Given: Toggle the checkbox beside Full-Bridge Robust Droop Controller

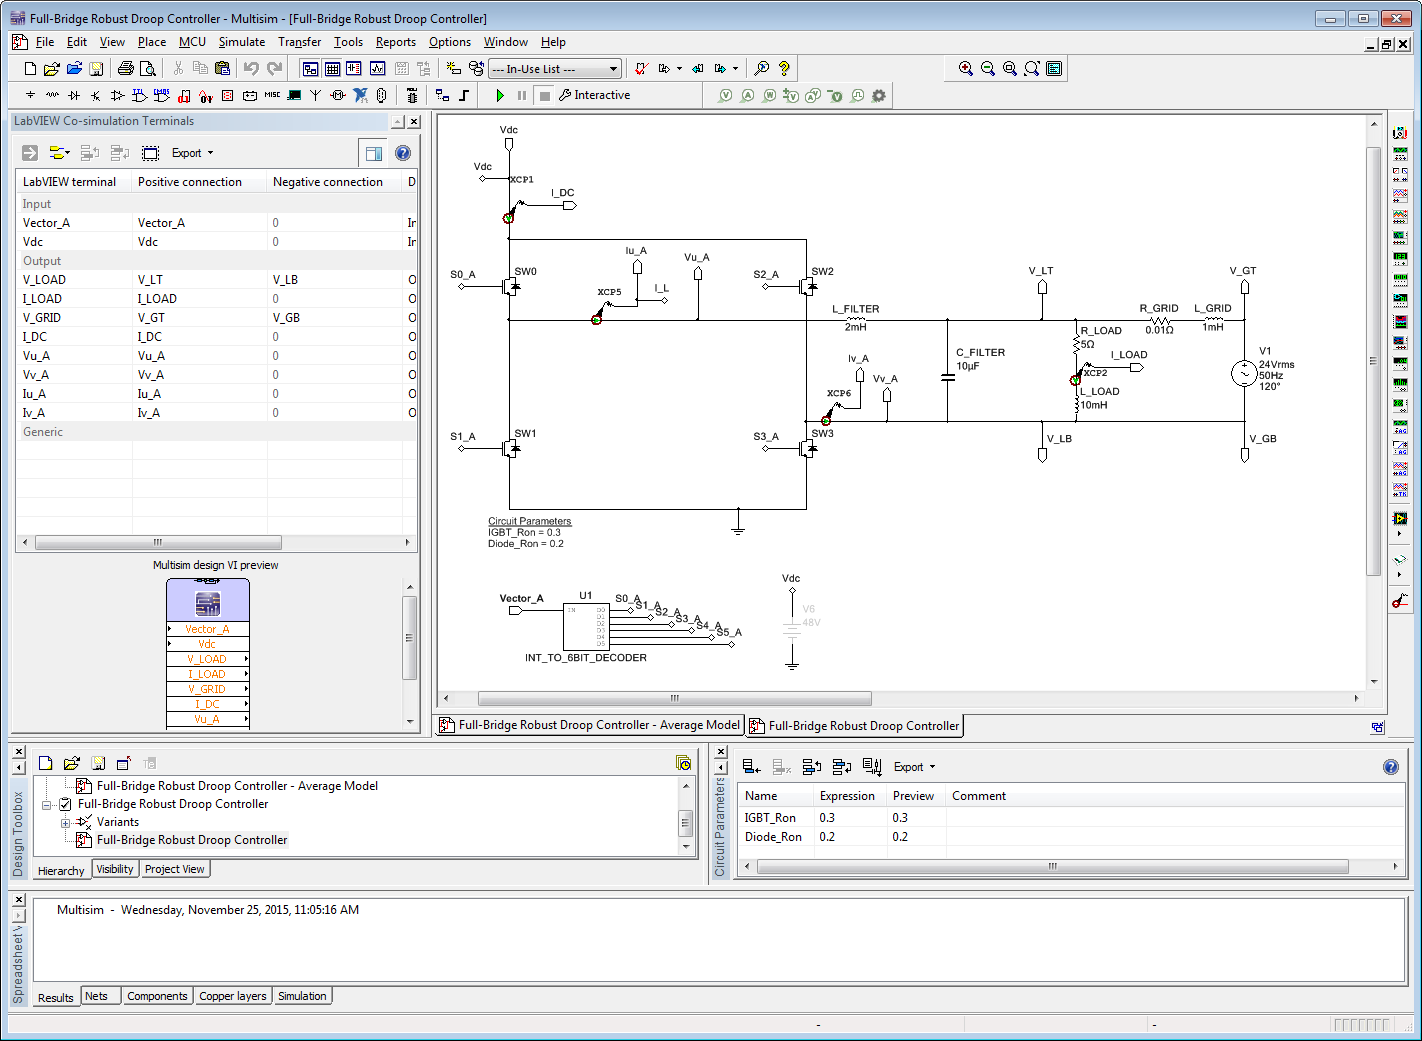Looking at the screenshot, I should pyautogui.click(x=66, y=804).
